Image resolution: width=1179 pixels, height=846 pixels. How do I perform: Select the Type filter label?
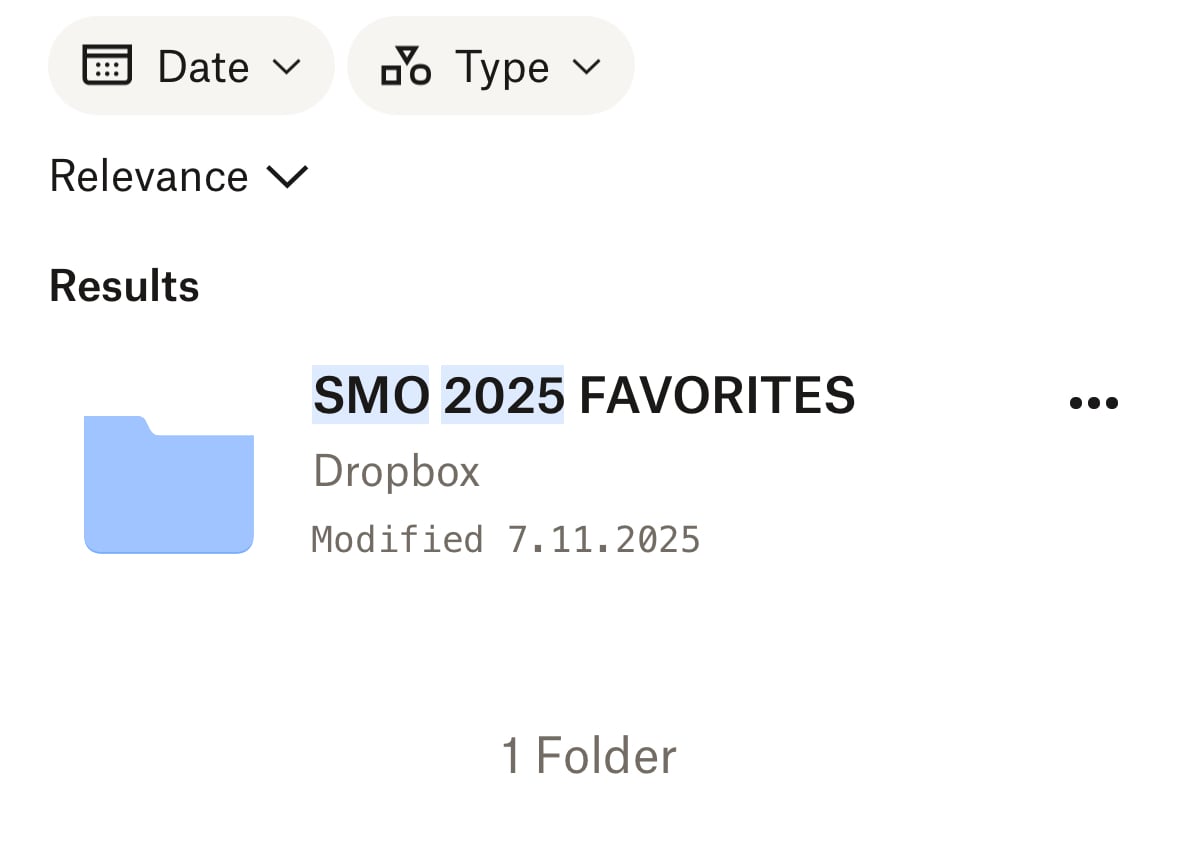pyautogui.click(x=501, y=67)
